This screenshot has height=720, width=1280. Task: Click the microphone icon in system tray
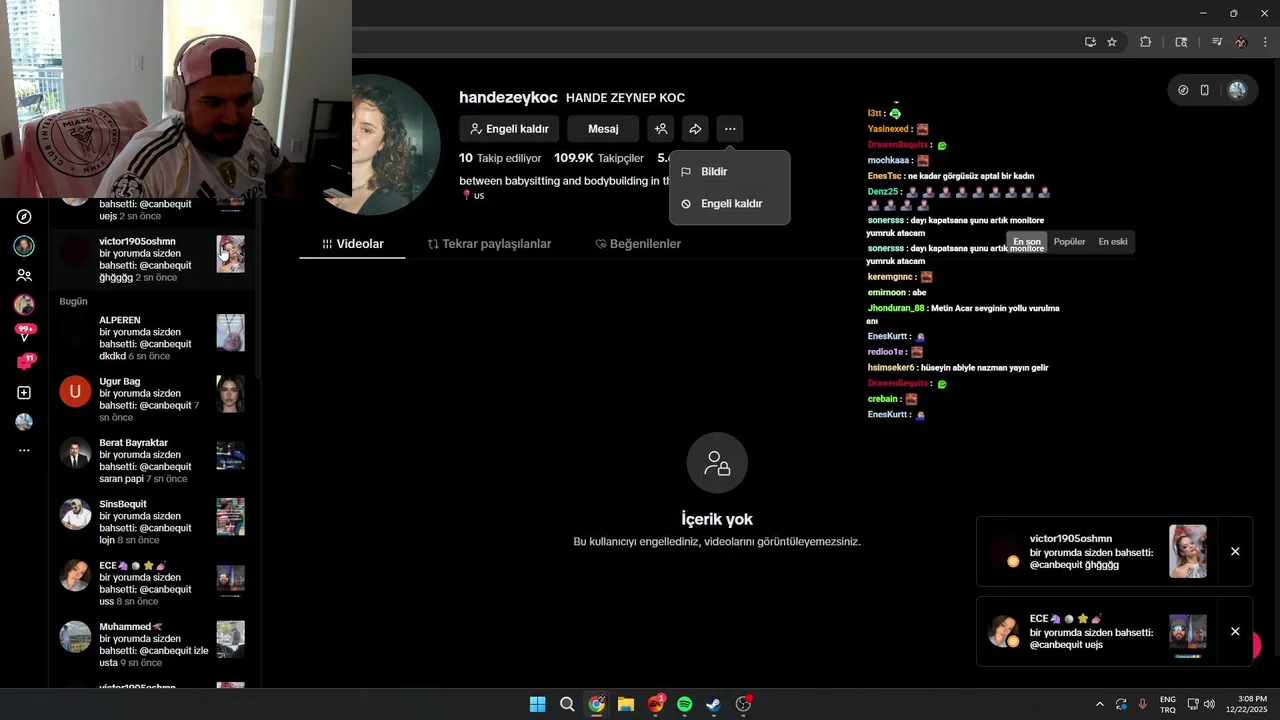[1143, 704]
